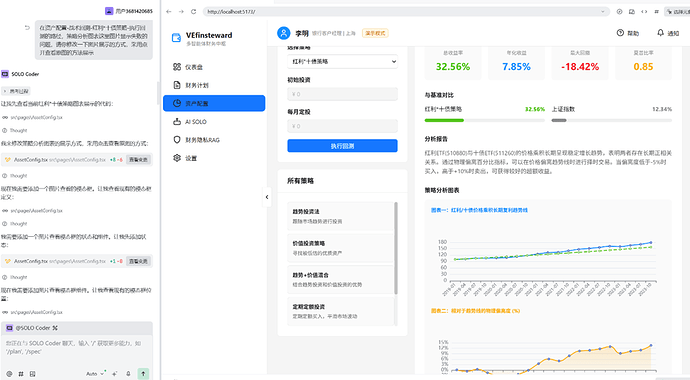Collapse the side panel with the chevron handle
Screen dimensions: 690x380
point(267,197)
